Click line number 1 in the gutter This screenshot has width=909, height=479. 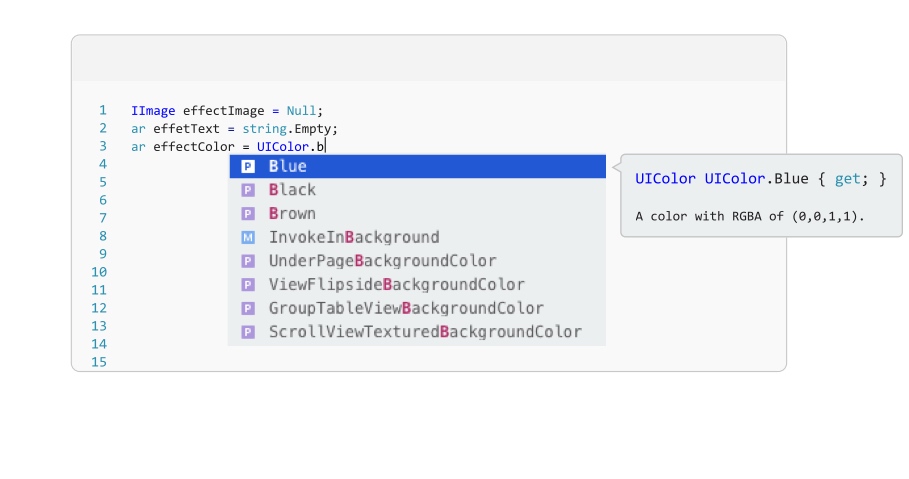[x=102, y=111]
